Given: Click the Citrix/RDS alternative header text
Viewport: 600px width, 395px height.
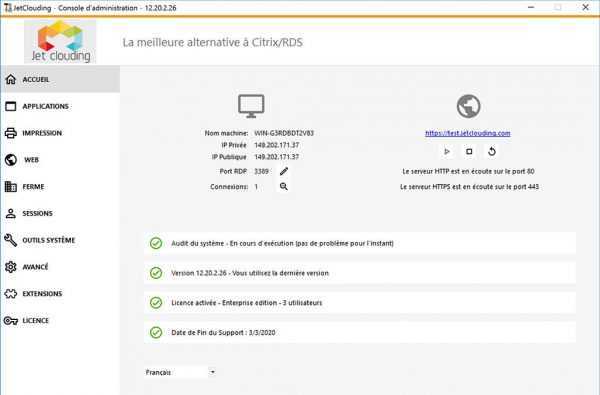Looking at the screenshot, I should coord(212,42).
